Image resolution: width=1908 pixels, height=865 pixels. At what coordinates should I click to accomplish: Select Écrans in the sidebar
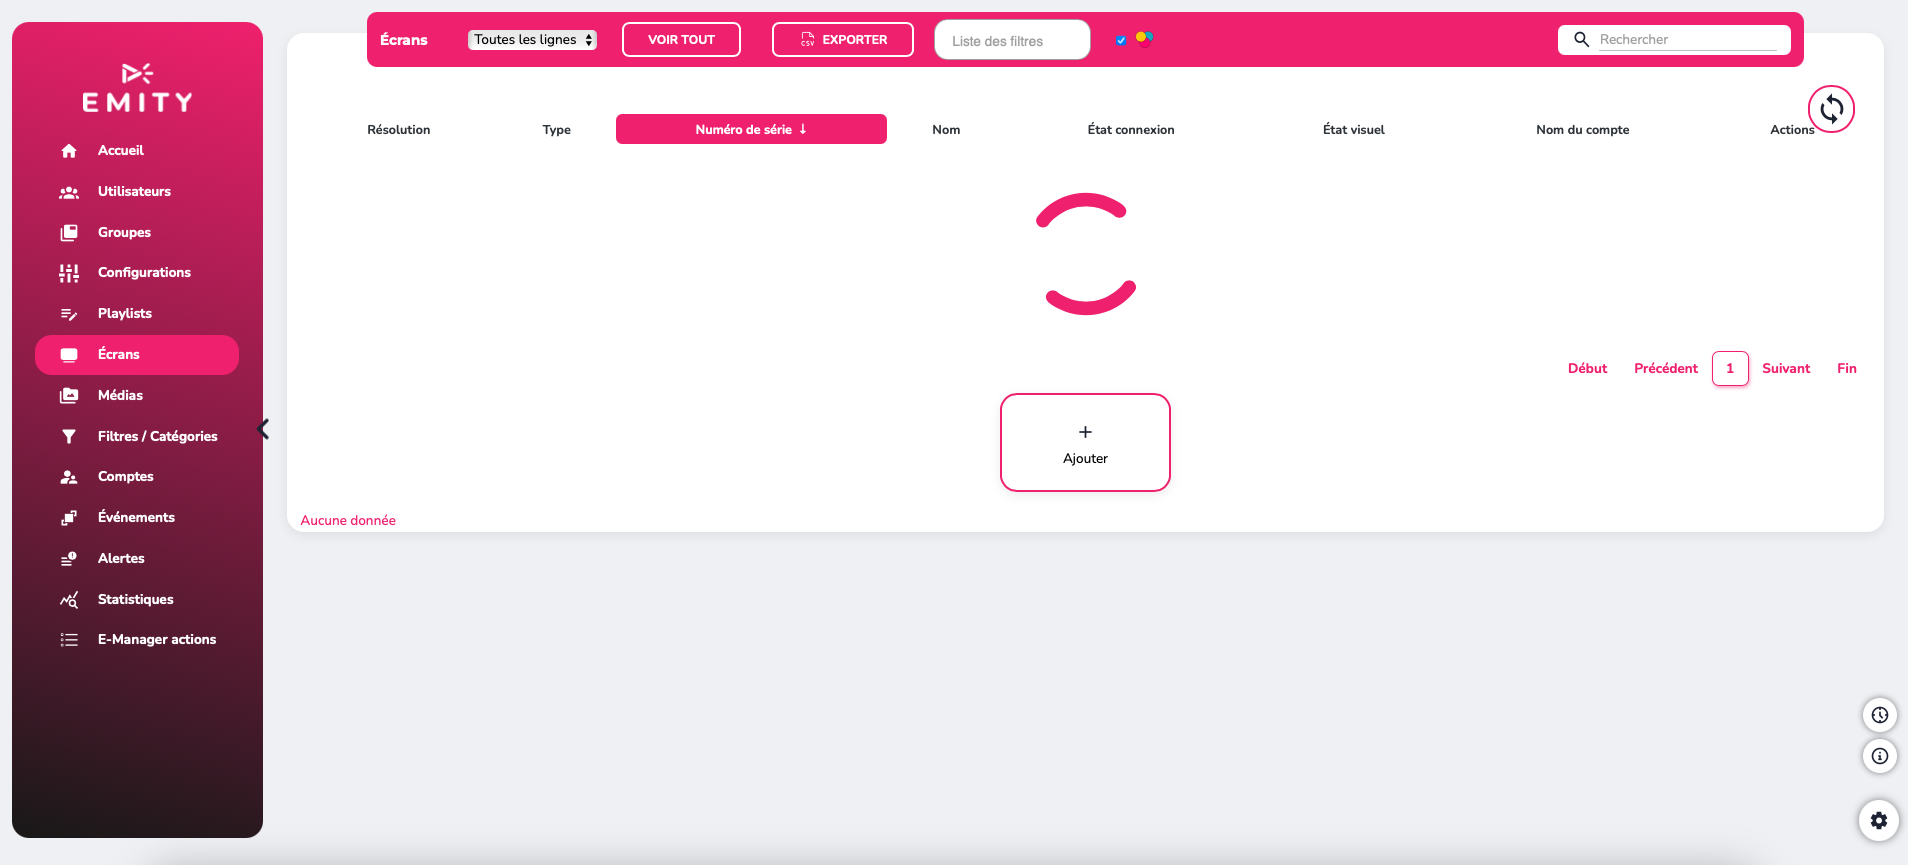tap(137, 355)
